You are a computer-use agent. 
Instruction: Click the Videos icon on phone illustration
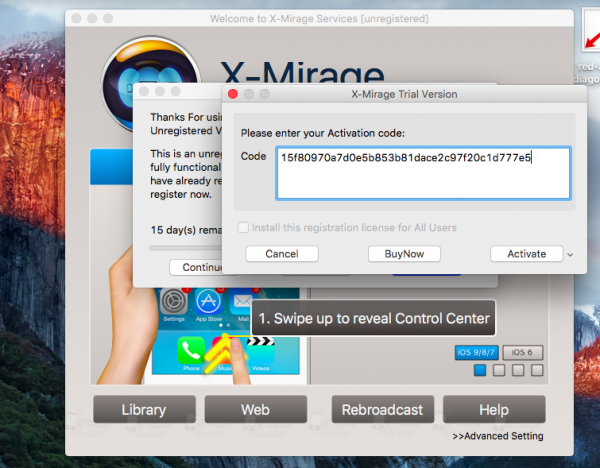pyautogui.click(x=261, y=351)
